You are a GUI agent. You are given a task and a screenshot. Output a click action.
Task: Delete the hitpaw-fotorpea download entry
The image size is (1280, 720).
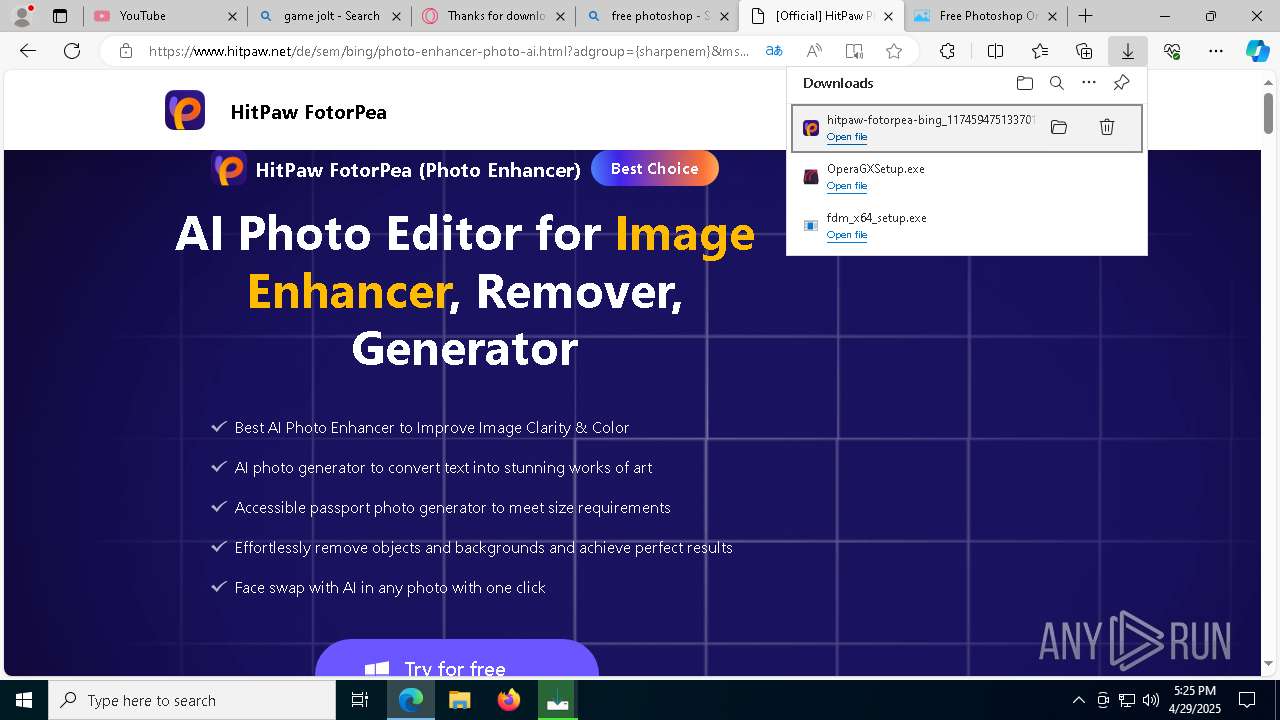click(x=1107, y=127)
